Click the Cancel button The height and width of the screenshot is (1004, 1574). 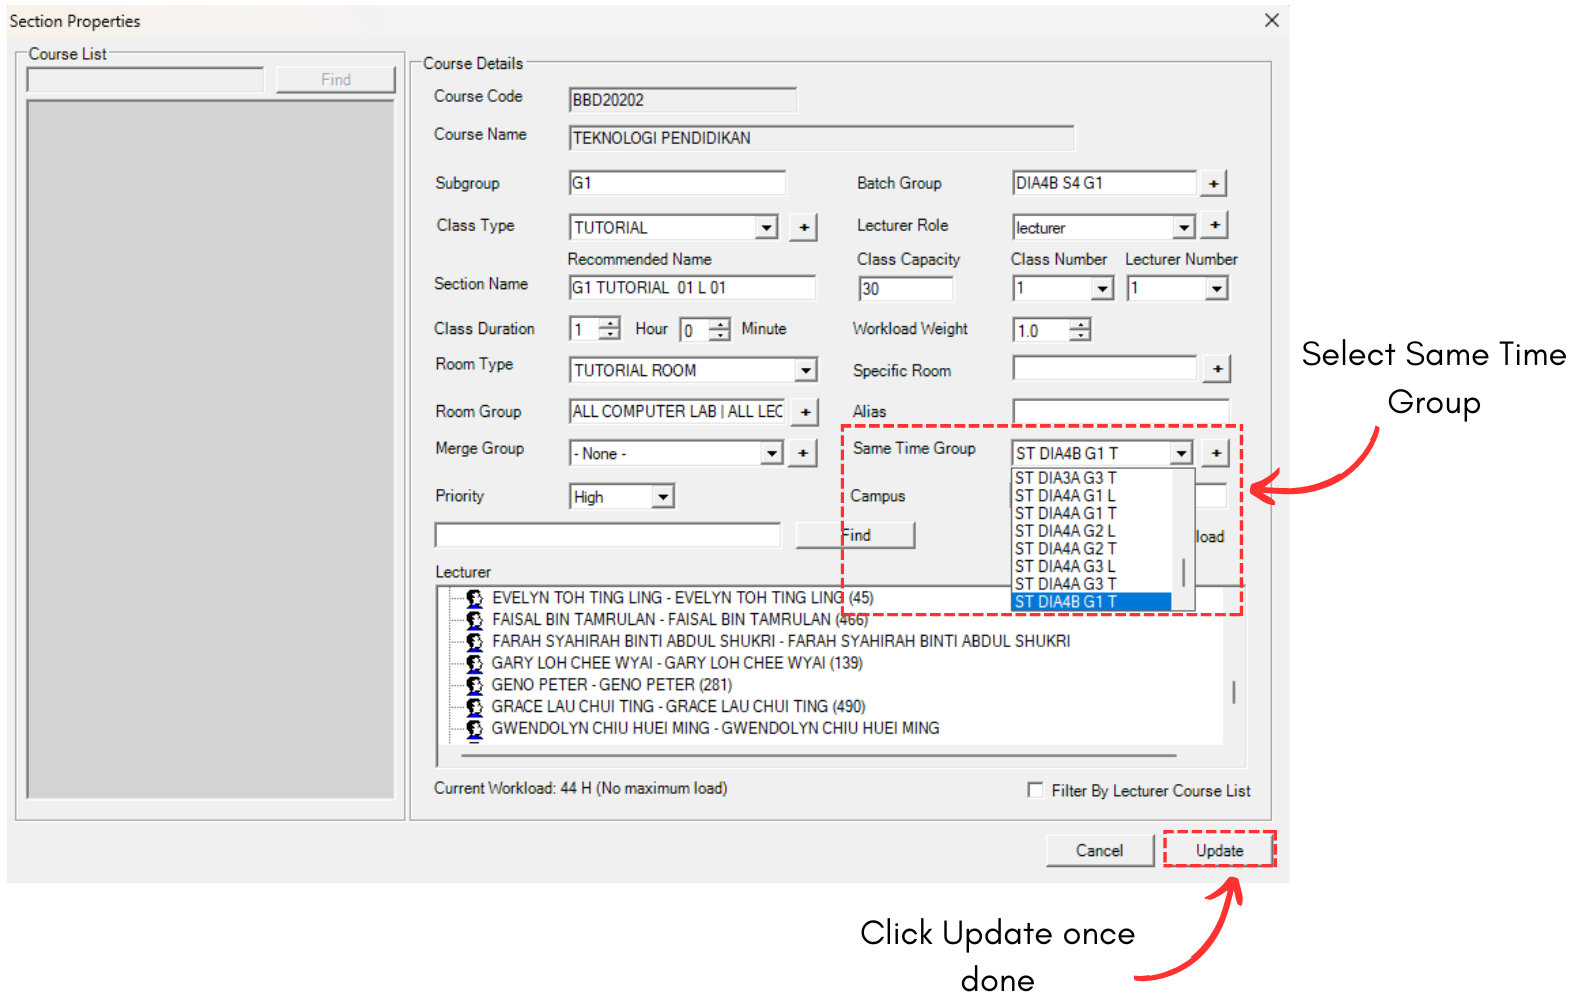[x=1099, y=850]
